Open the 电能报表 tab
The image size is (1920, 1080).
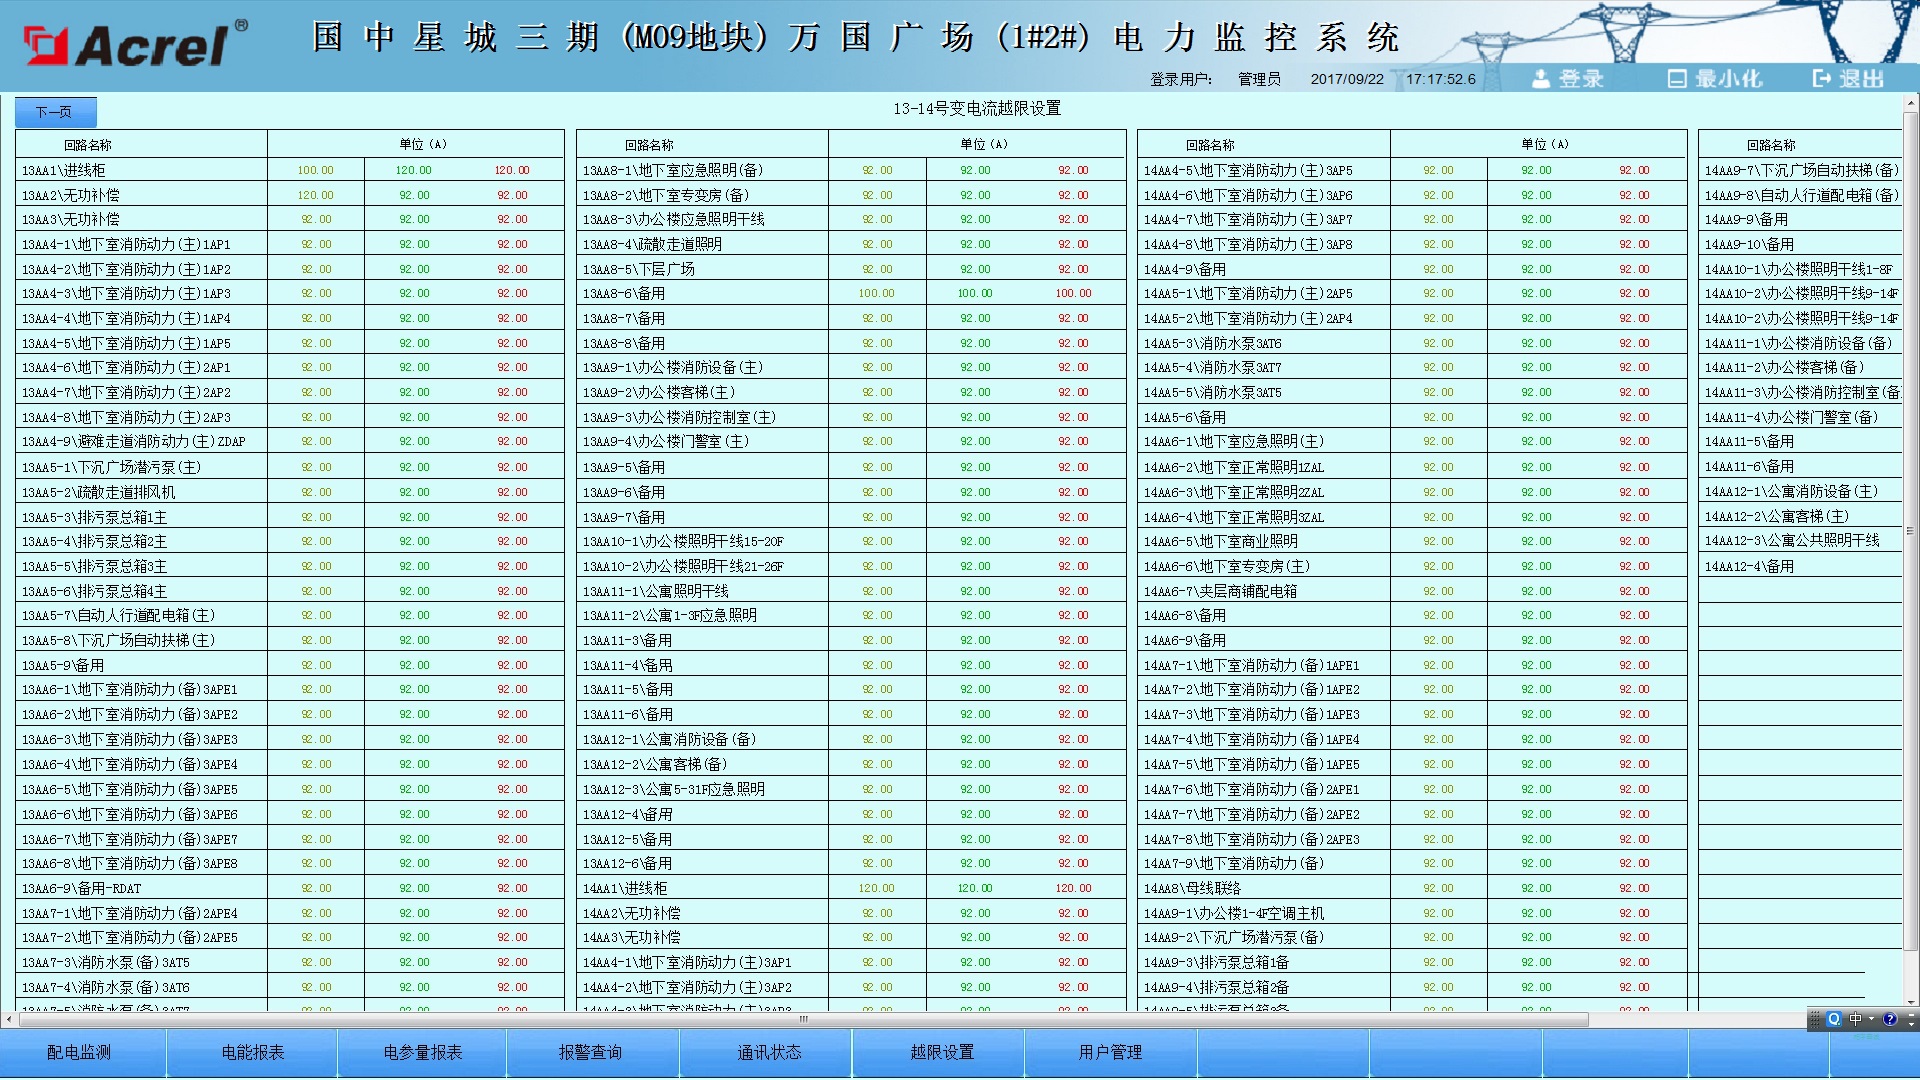pos(253,1053)
